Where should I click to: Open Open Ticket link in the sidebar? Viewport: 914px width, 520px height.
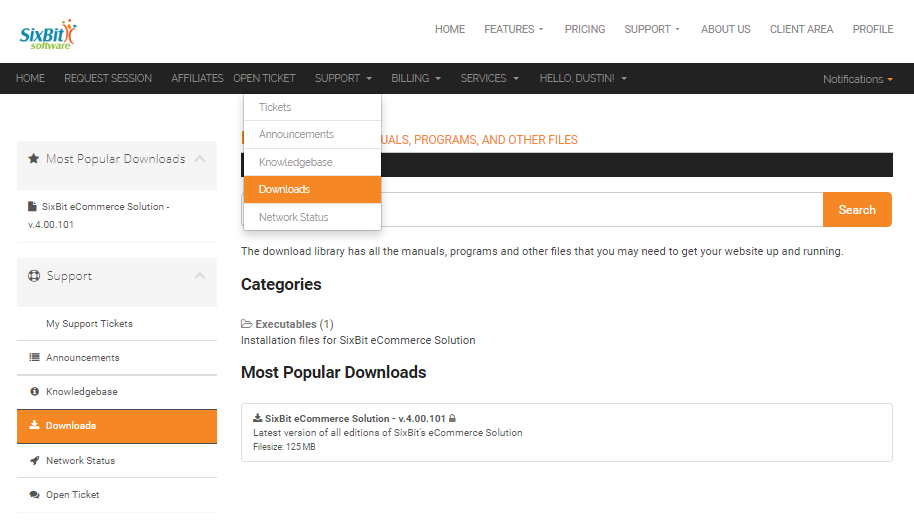point(73,494)
